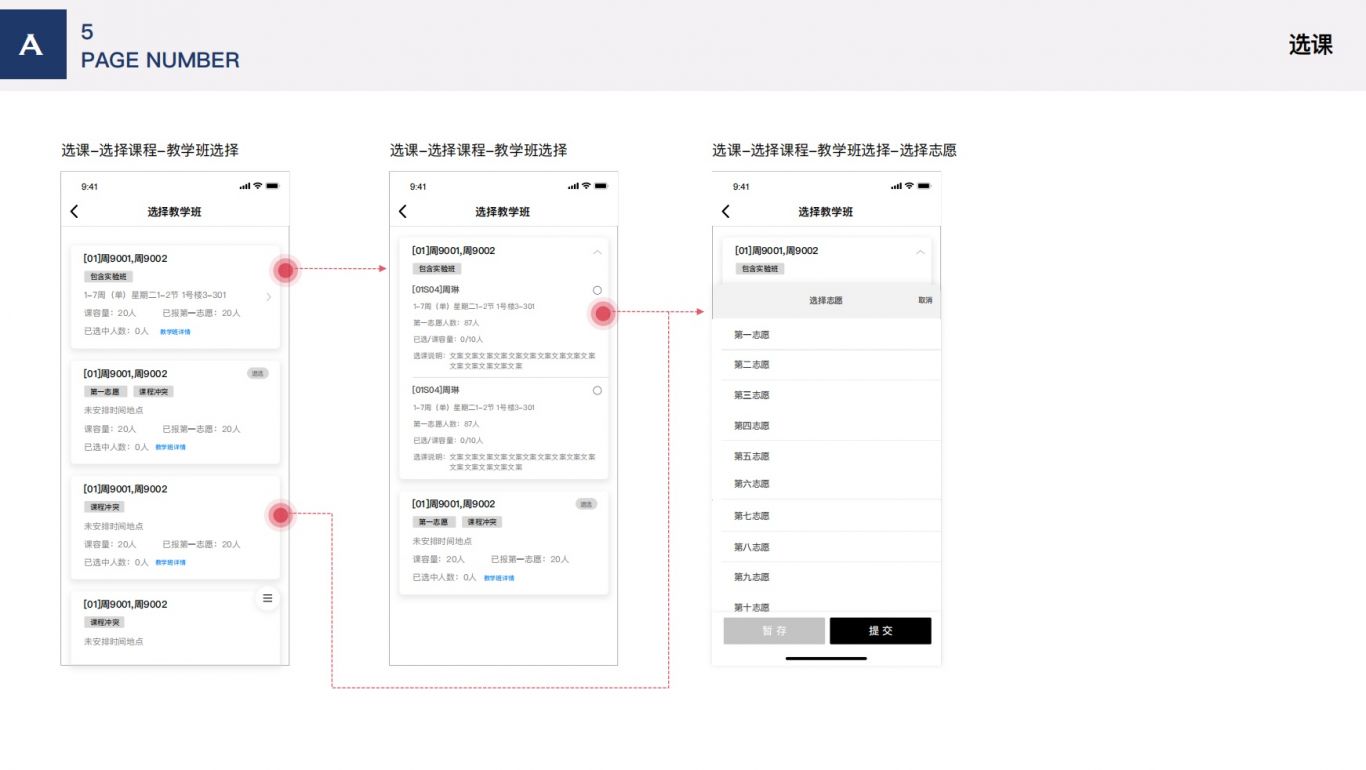The width and height of the screenshot is (1366, 770).
Task: Click the caption 选课–选择课程–教学班选择–选择志愿
Action: tap(834, 150)
